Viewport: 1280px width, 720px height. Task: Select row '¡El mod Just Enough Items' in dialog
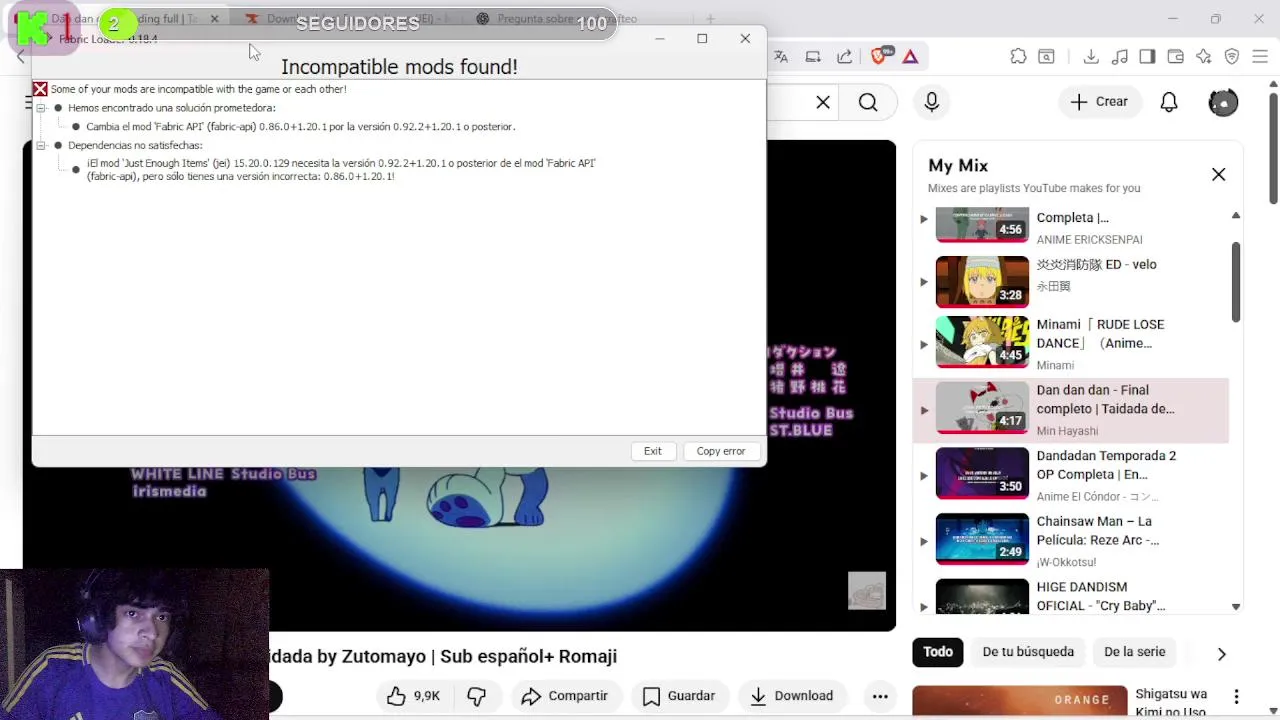coord(341,169)
